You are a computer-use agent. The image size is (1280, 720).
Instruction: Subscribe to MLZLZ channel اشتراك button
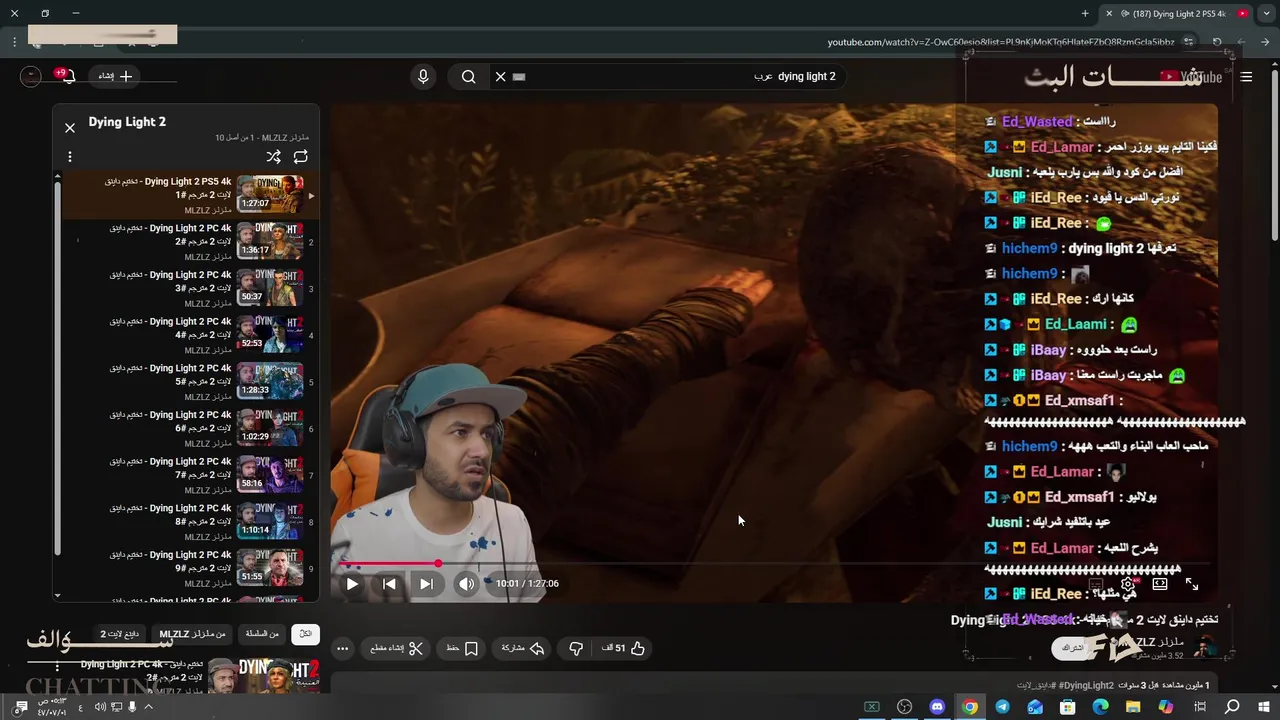(1073, 648)
